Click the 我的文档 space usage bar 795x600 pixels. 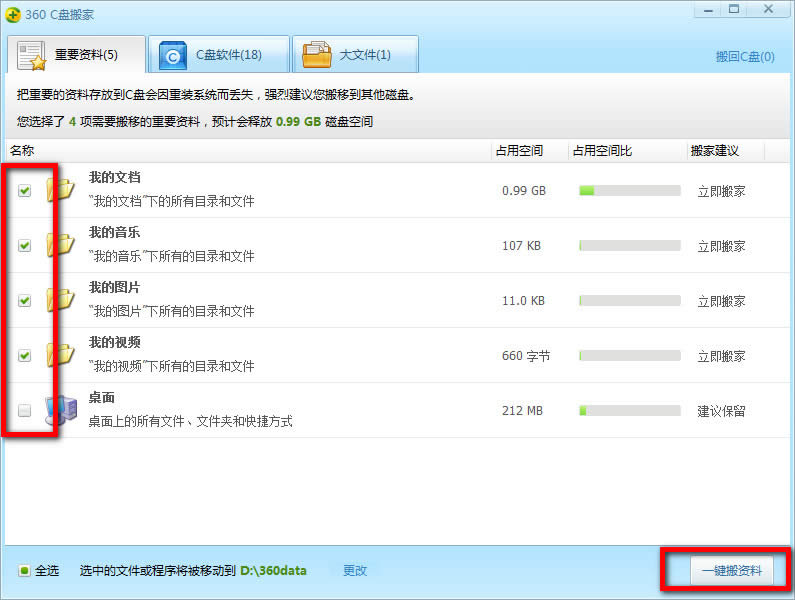(629, 191)
